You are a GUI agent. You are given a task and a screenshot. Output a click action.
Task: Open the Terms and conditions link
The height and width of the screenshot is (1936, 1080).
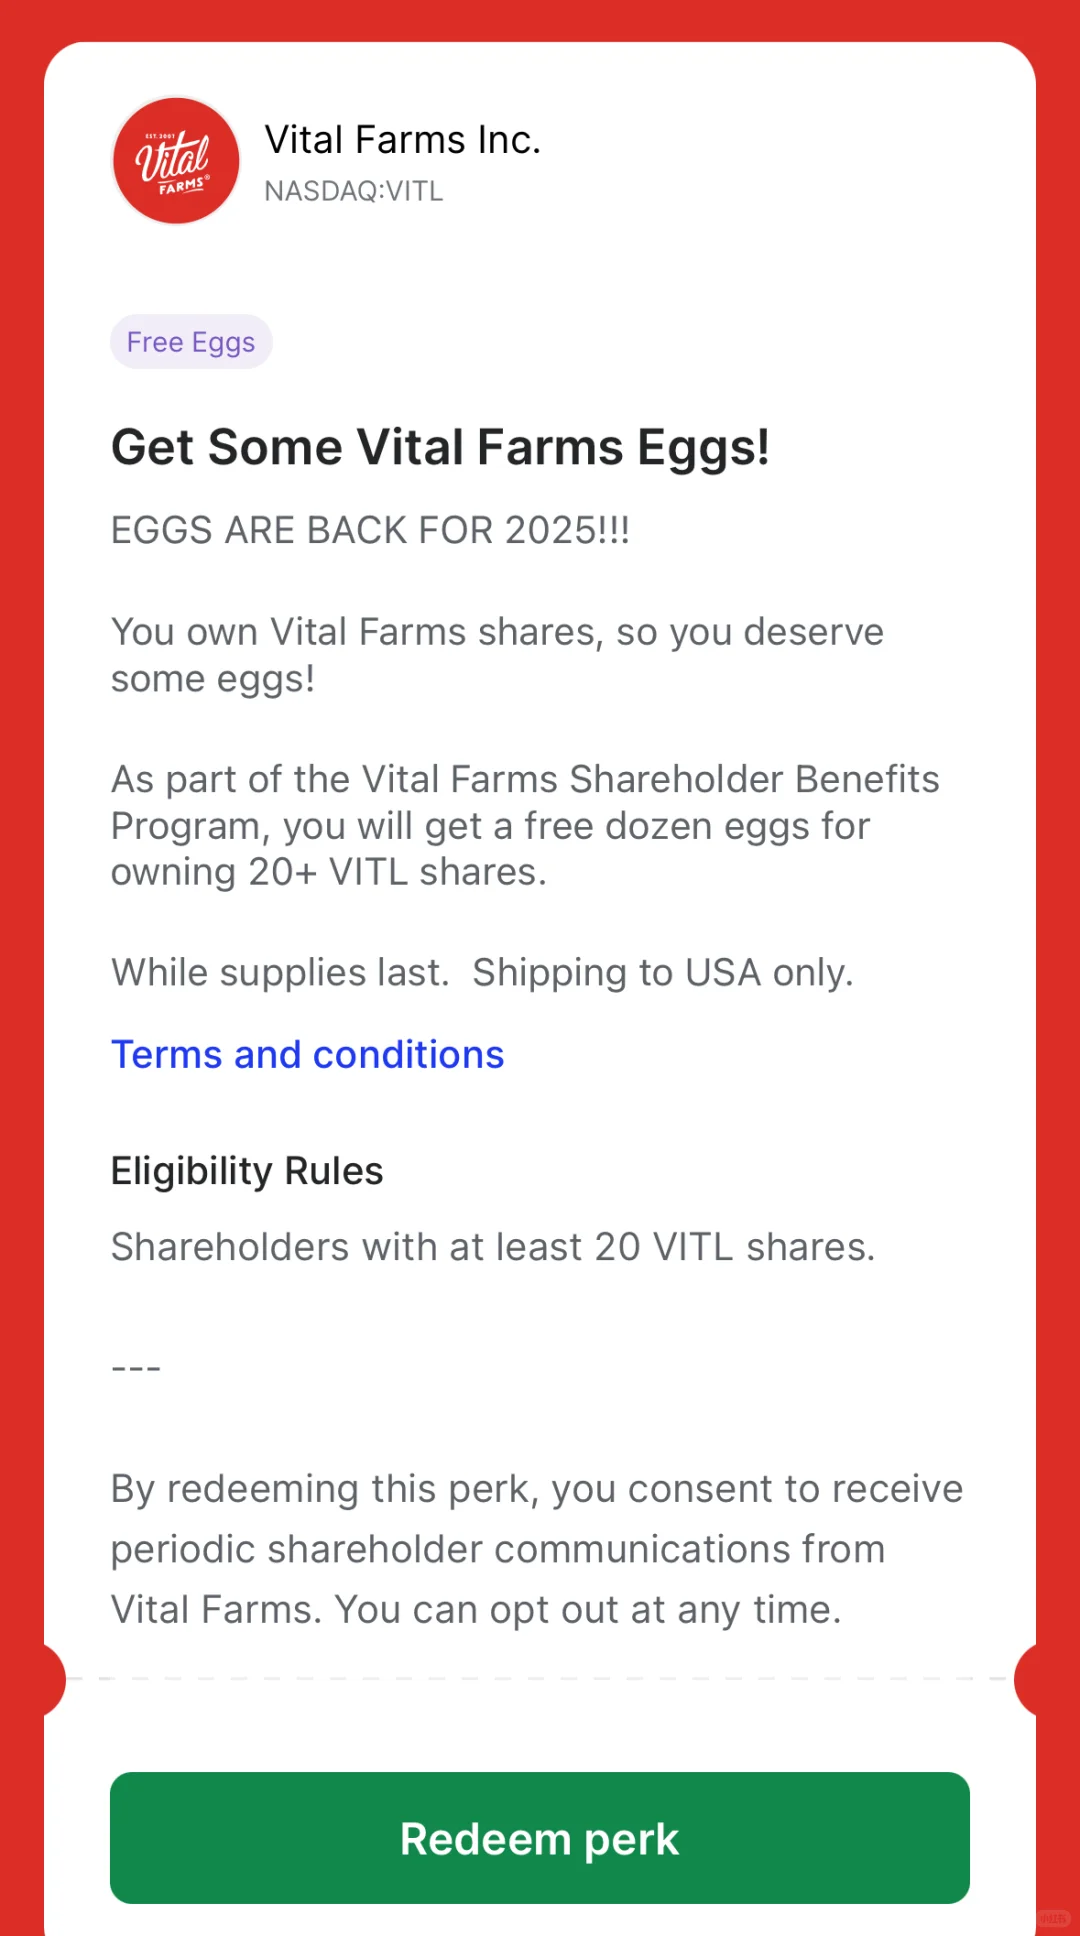point(308,1055)
